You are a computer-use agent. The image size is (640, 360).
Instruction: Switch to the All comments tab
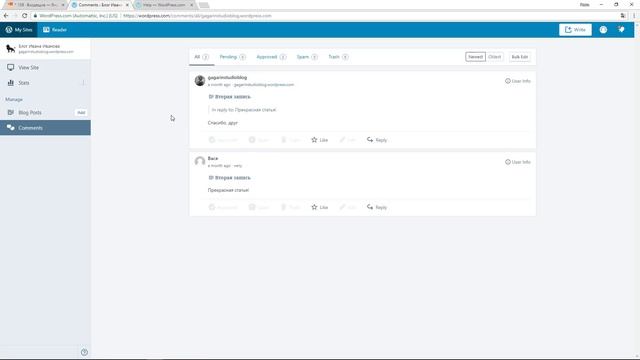click(x=201, y=57)
